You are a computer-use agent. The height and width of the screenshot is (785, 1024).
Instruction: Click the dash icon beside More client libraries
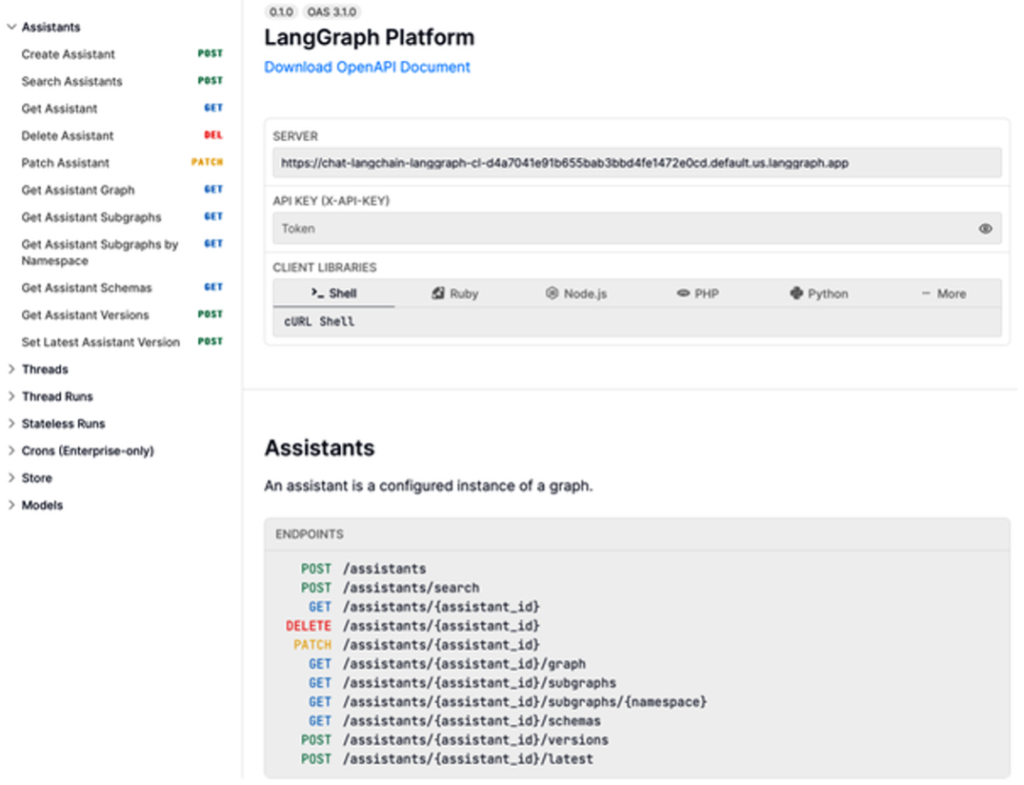coord(925,293)
